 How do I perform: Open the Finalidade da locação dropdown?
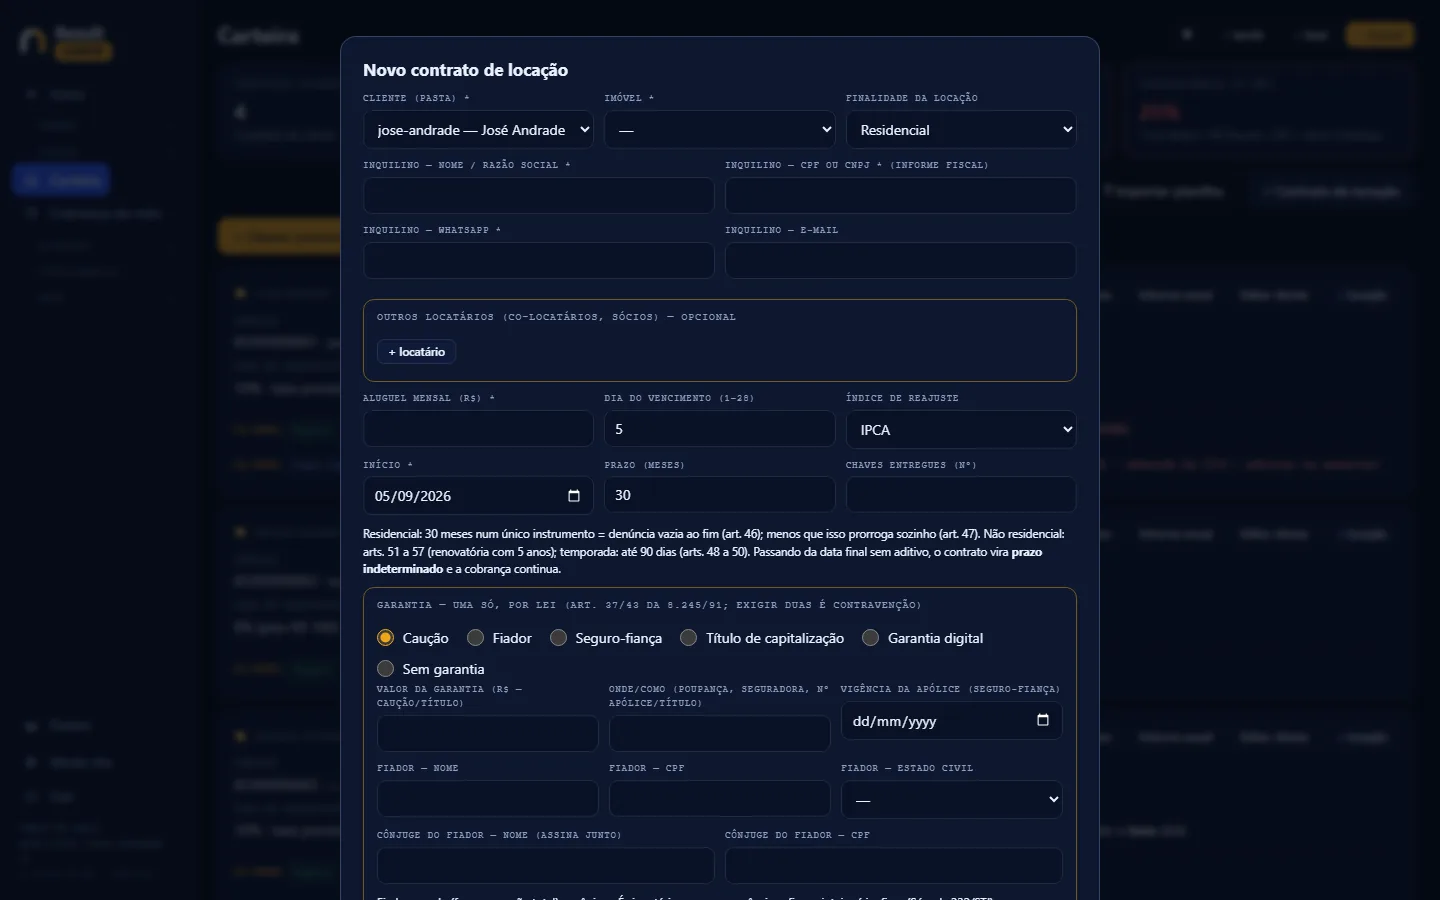point(961,130)
